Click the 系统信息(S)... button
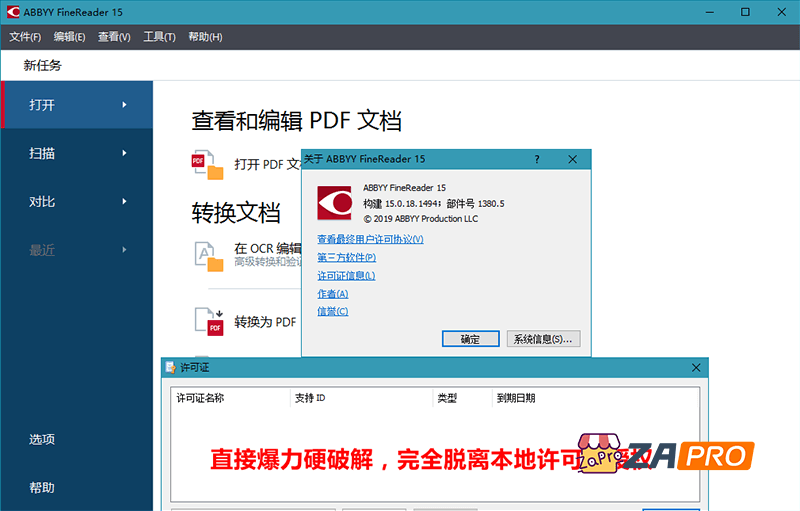Viewport: 800px width, 511px height. point(543,339)
